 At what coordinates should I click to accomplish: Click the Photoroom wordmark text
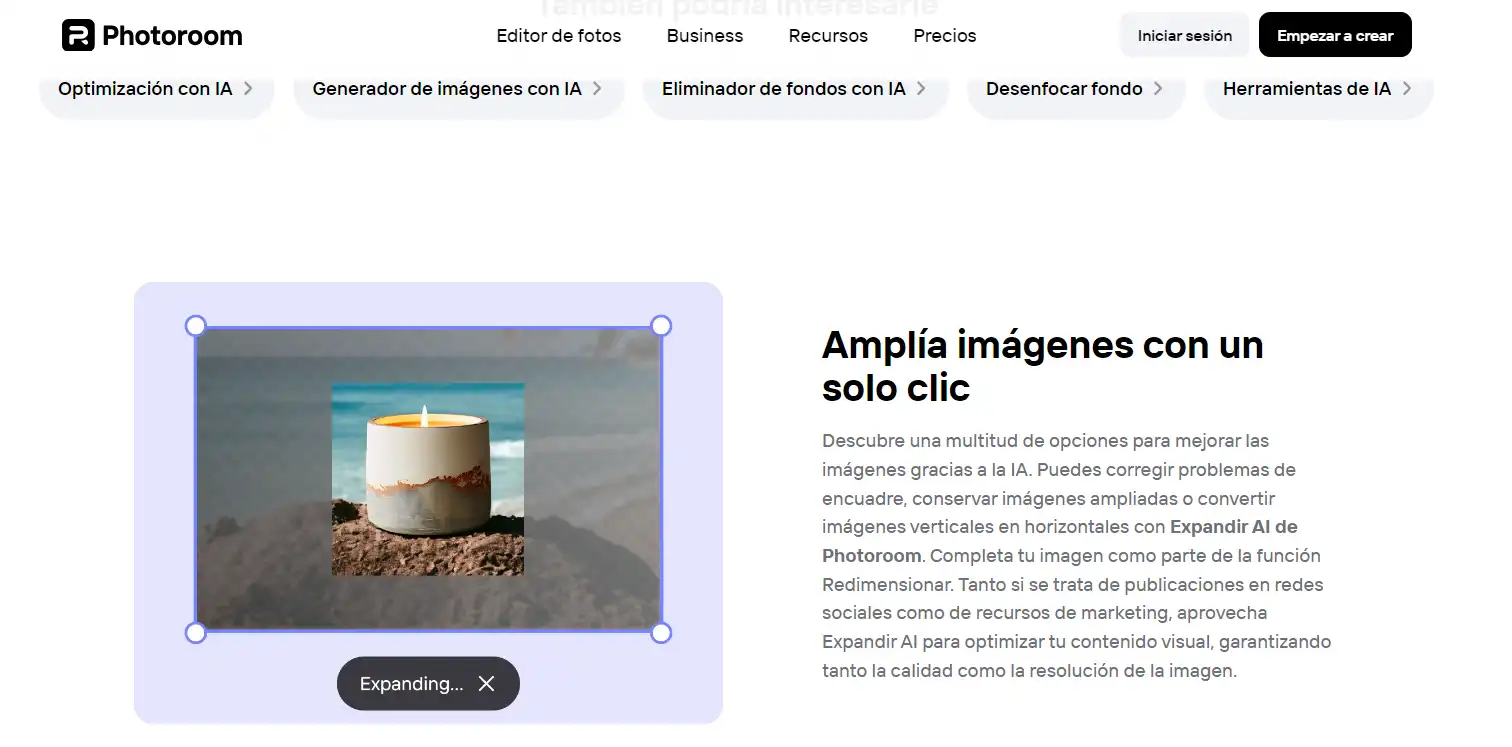(172, 36)
